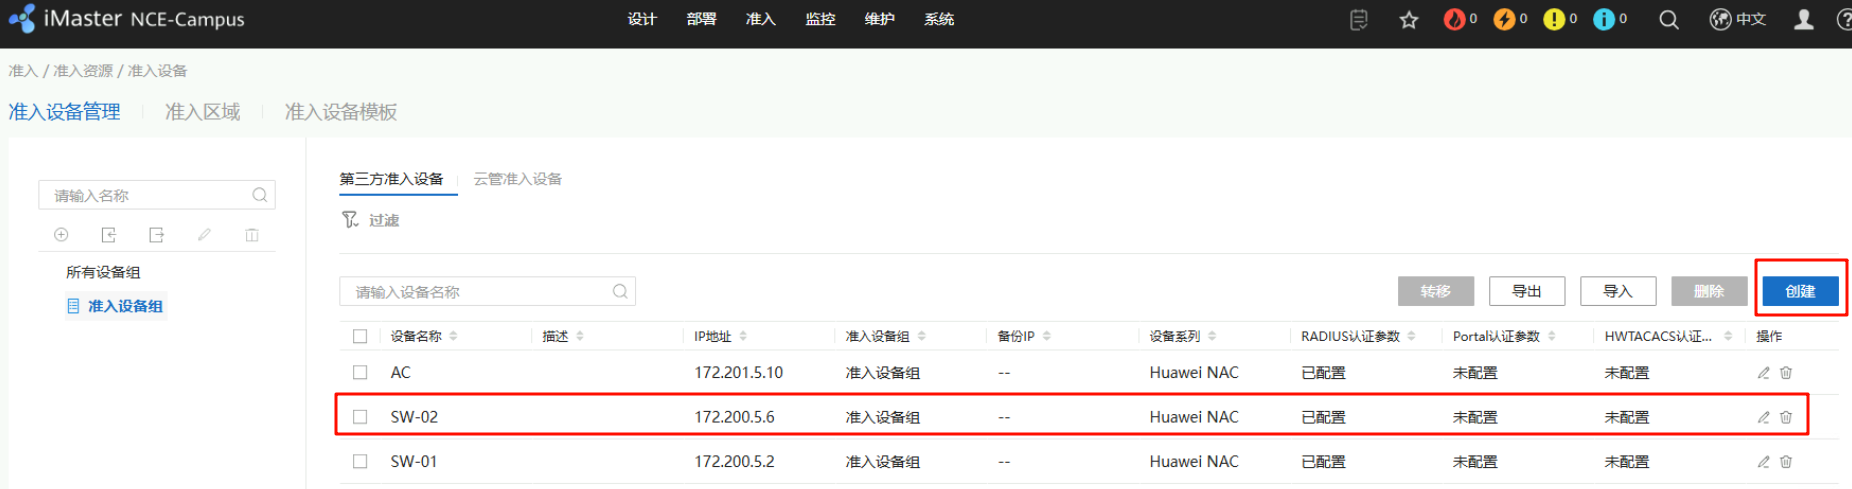Open the user profile icon
Viewport: 1852px width, 489px height.
[1803, 20]
